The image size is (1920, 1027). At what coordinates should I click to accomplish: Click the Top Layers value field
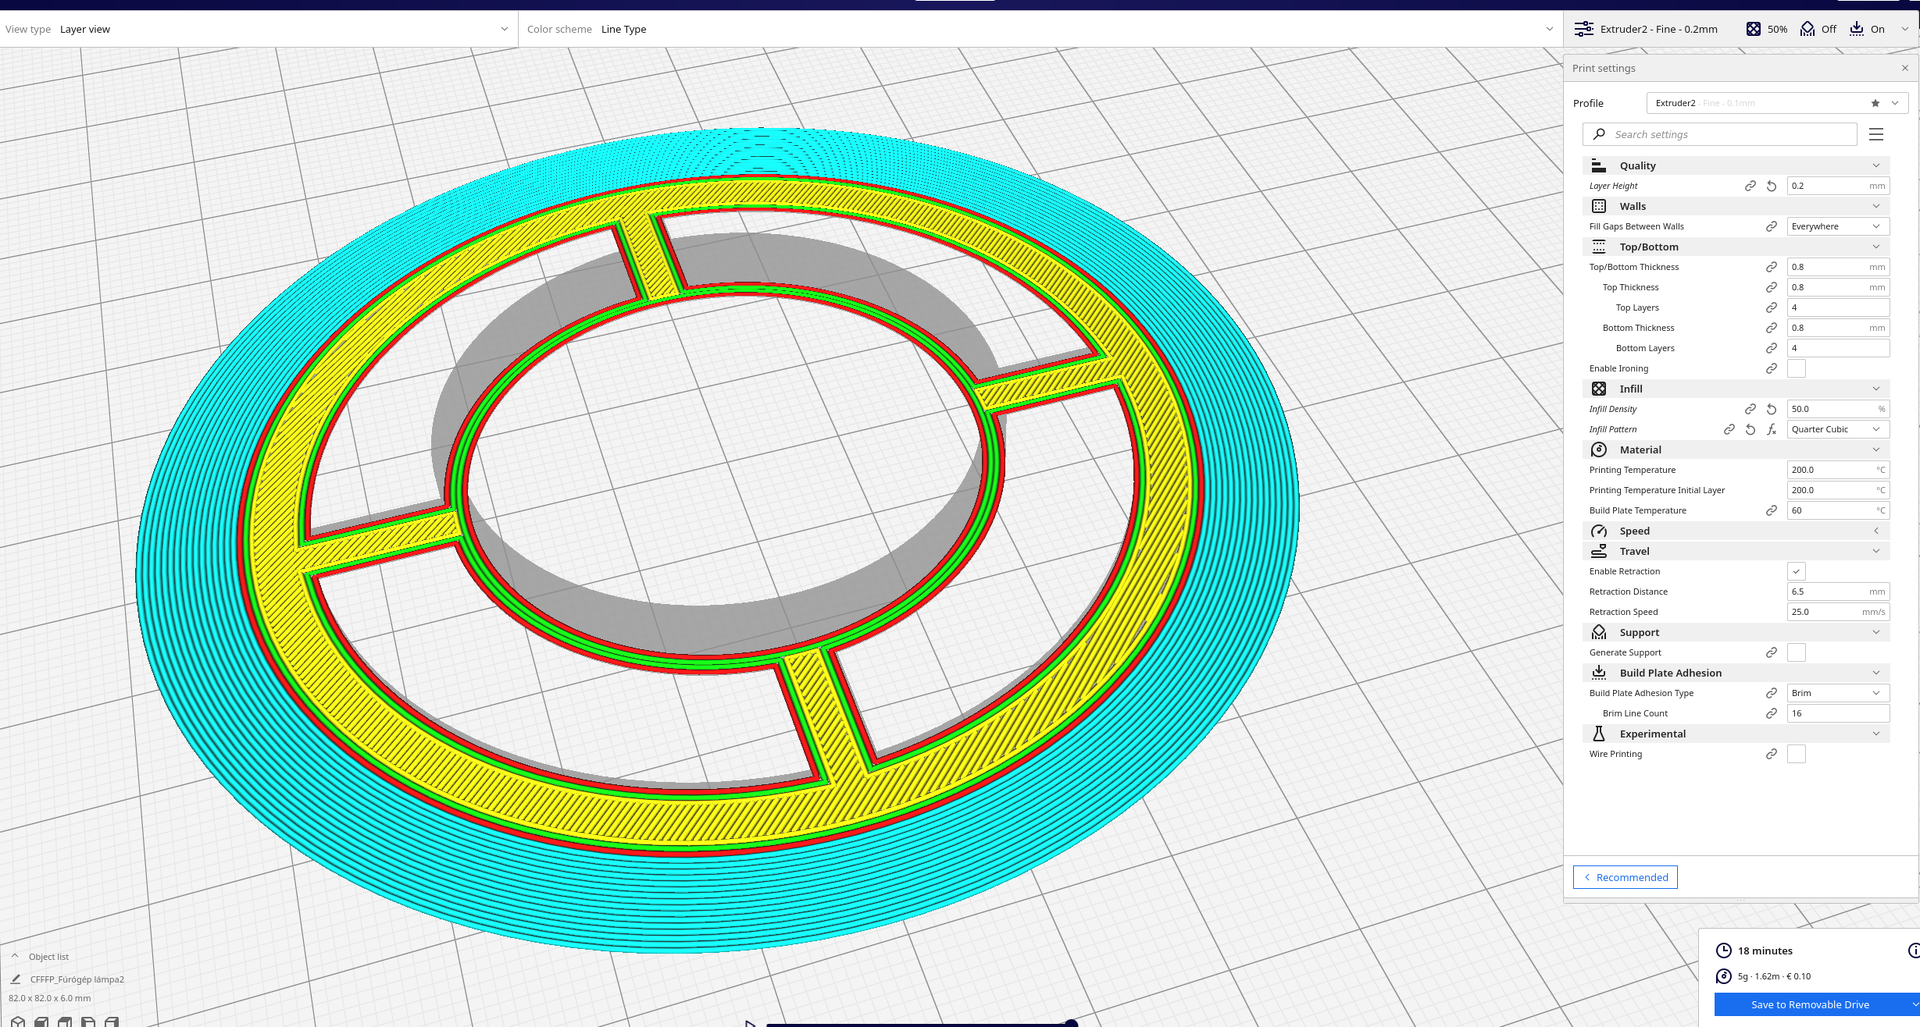pos(1838,308)
